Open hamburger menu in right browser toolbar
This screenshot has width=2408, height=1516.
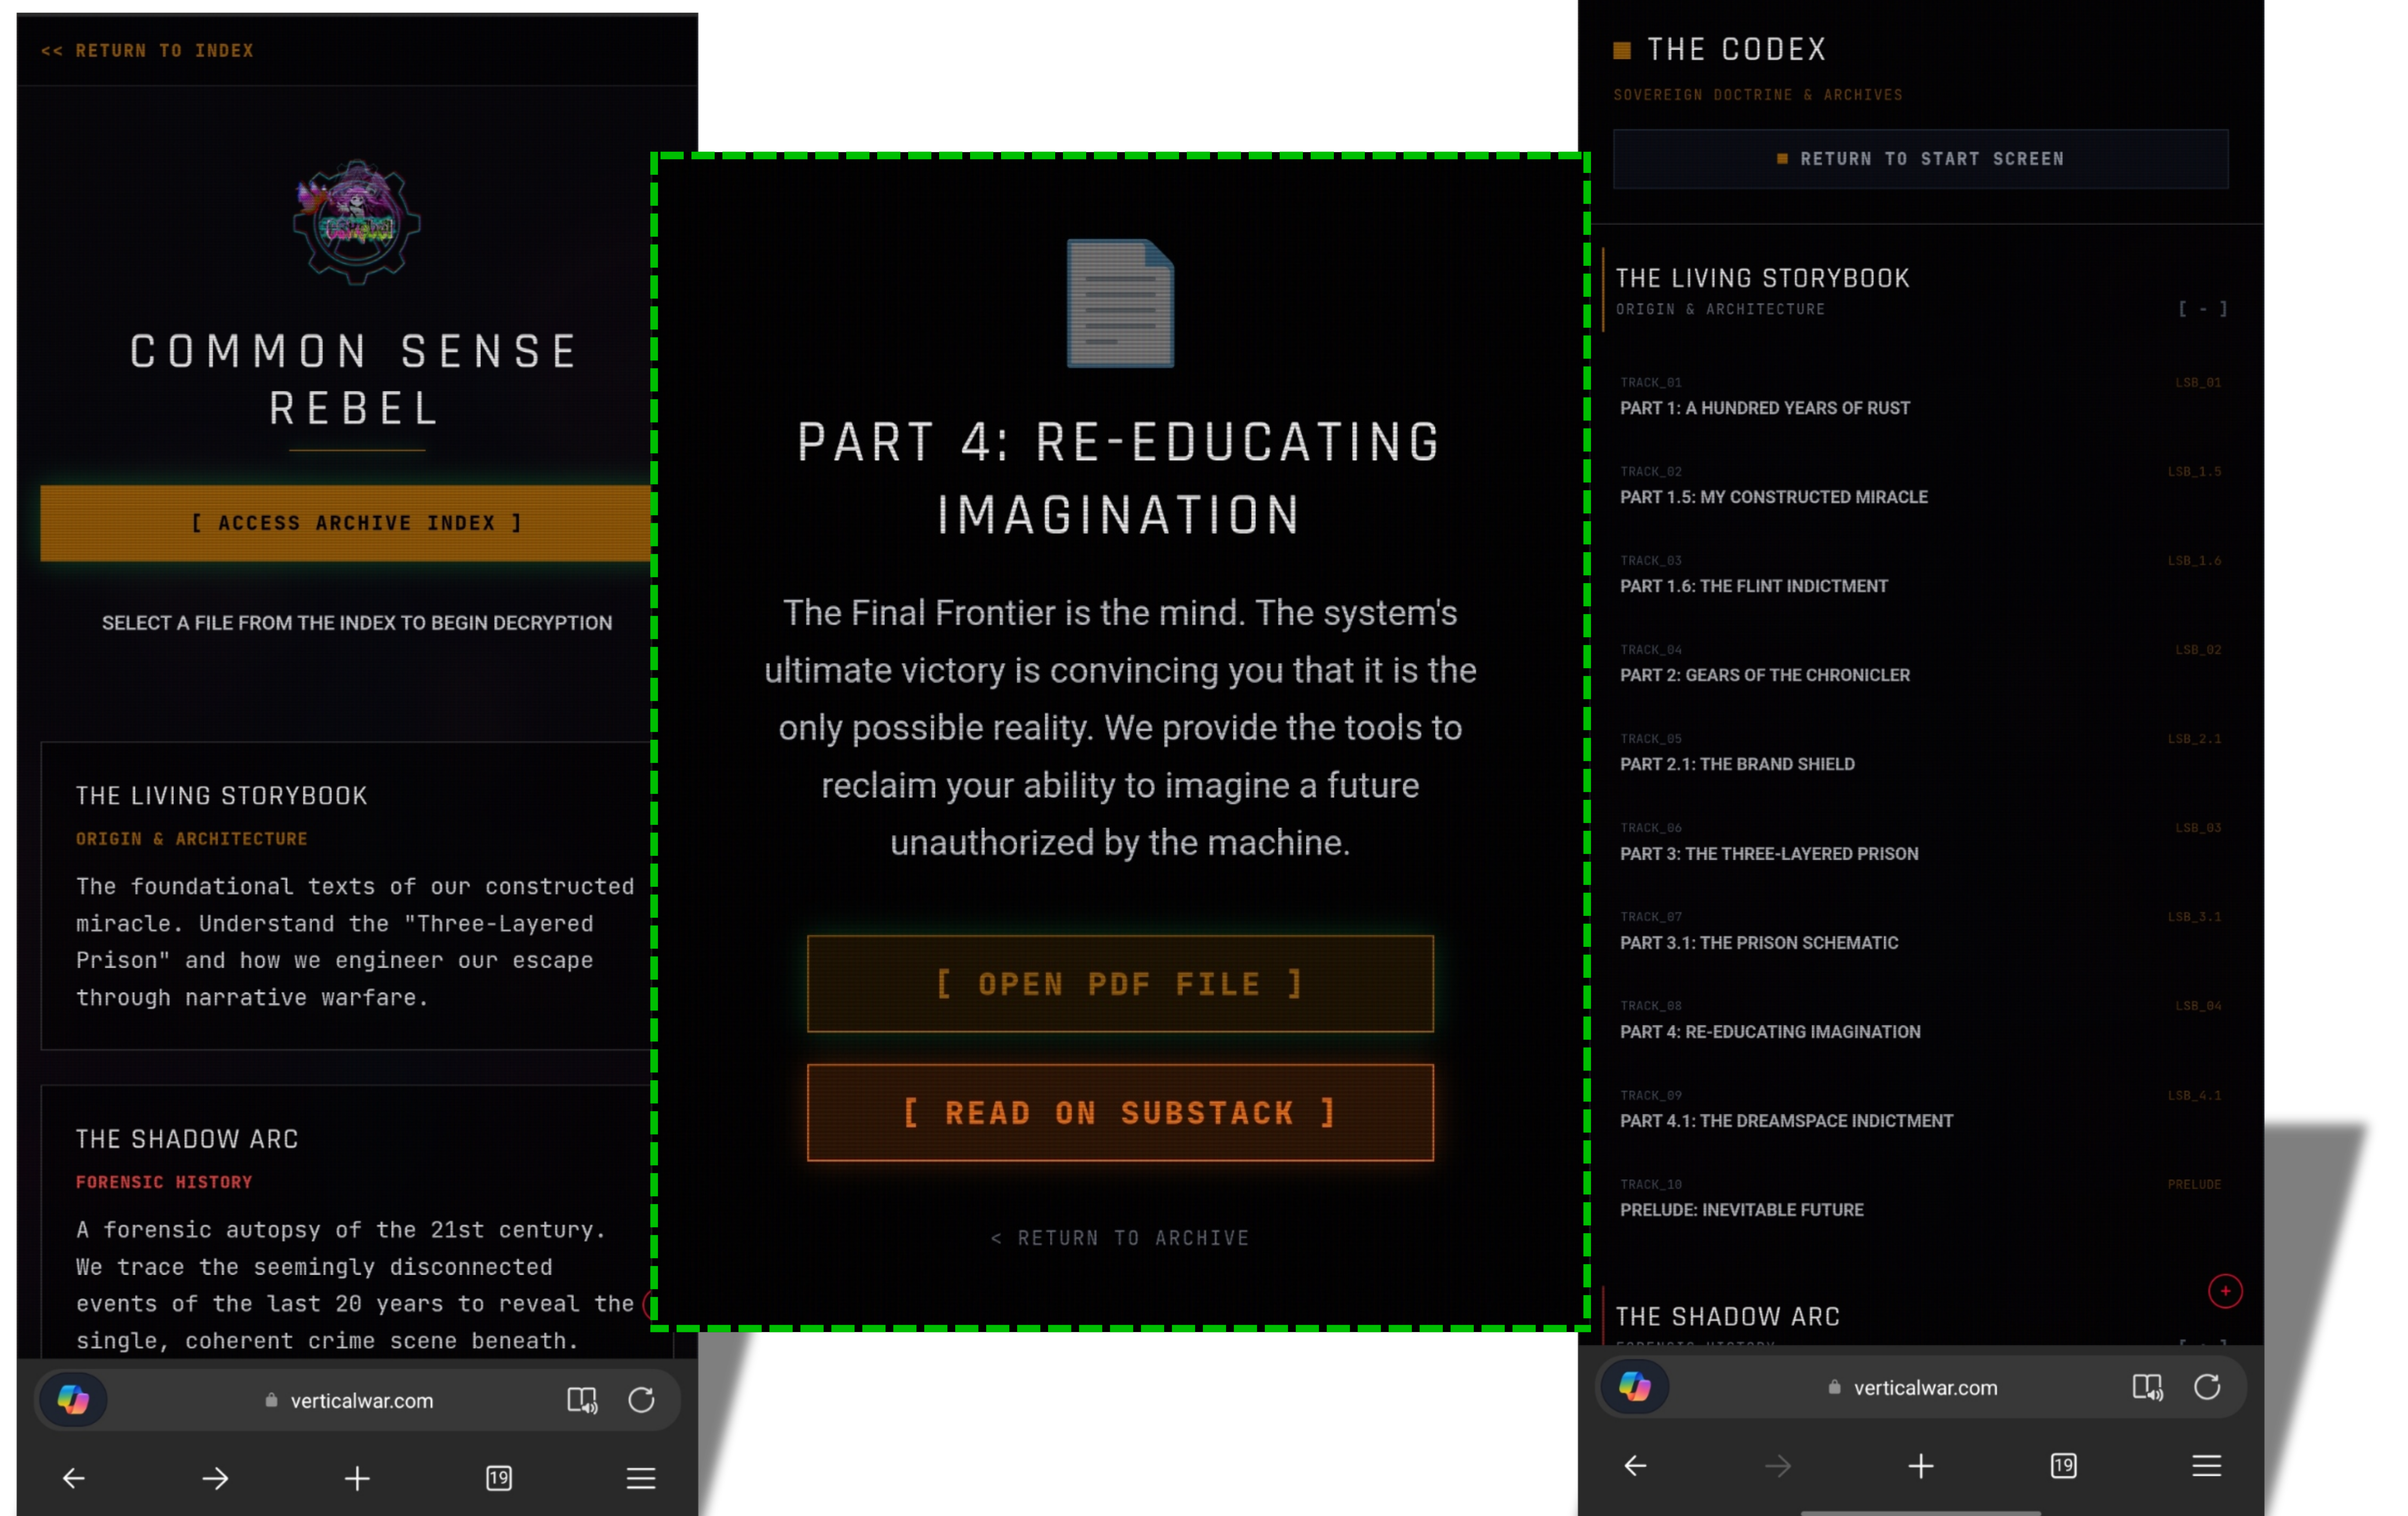point(2206,1466)
